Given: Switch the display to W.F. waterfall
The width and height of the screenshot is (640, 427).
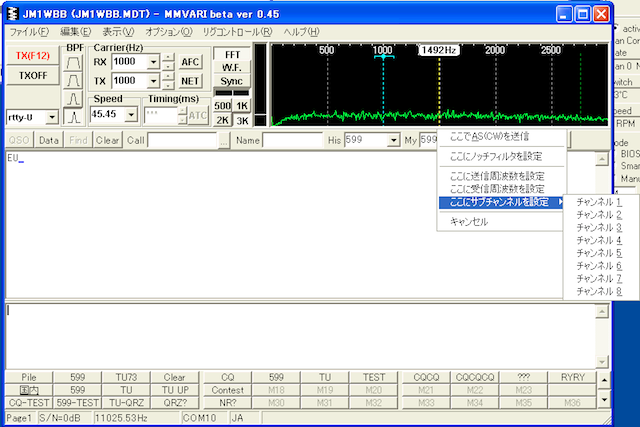Looking at the screenshot, I should coord(232,68).
